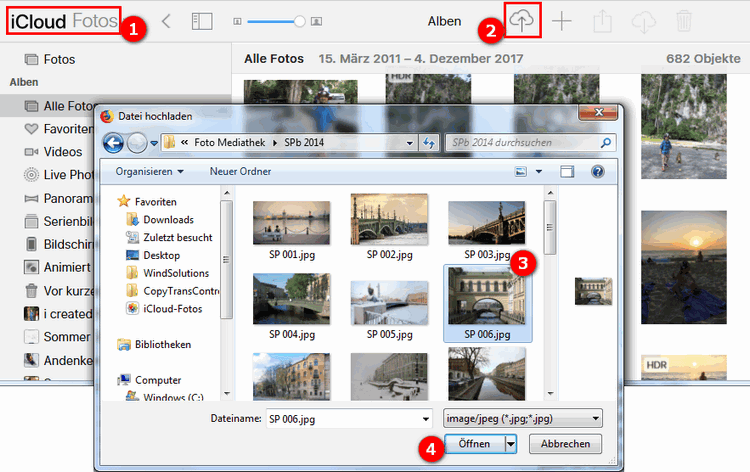Open the Organisieren menu
The width and height of the screenshot is (750, 472).
pyautogui.click(x=149, y=171)
